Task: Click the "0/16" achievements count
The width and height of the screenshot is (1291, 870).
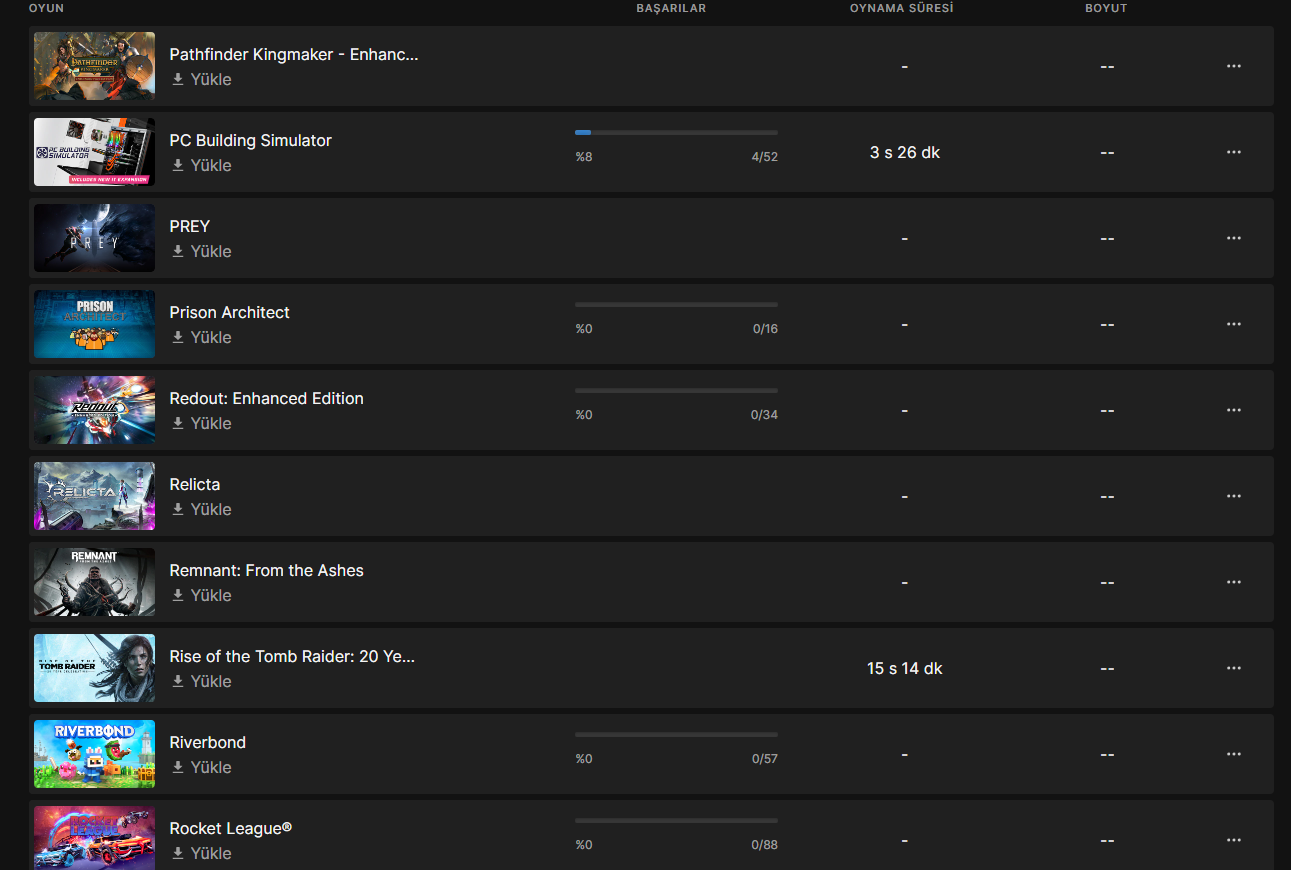Action: pyautogui.click(x=765, y=329)
